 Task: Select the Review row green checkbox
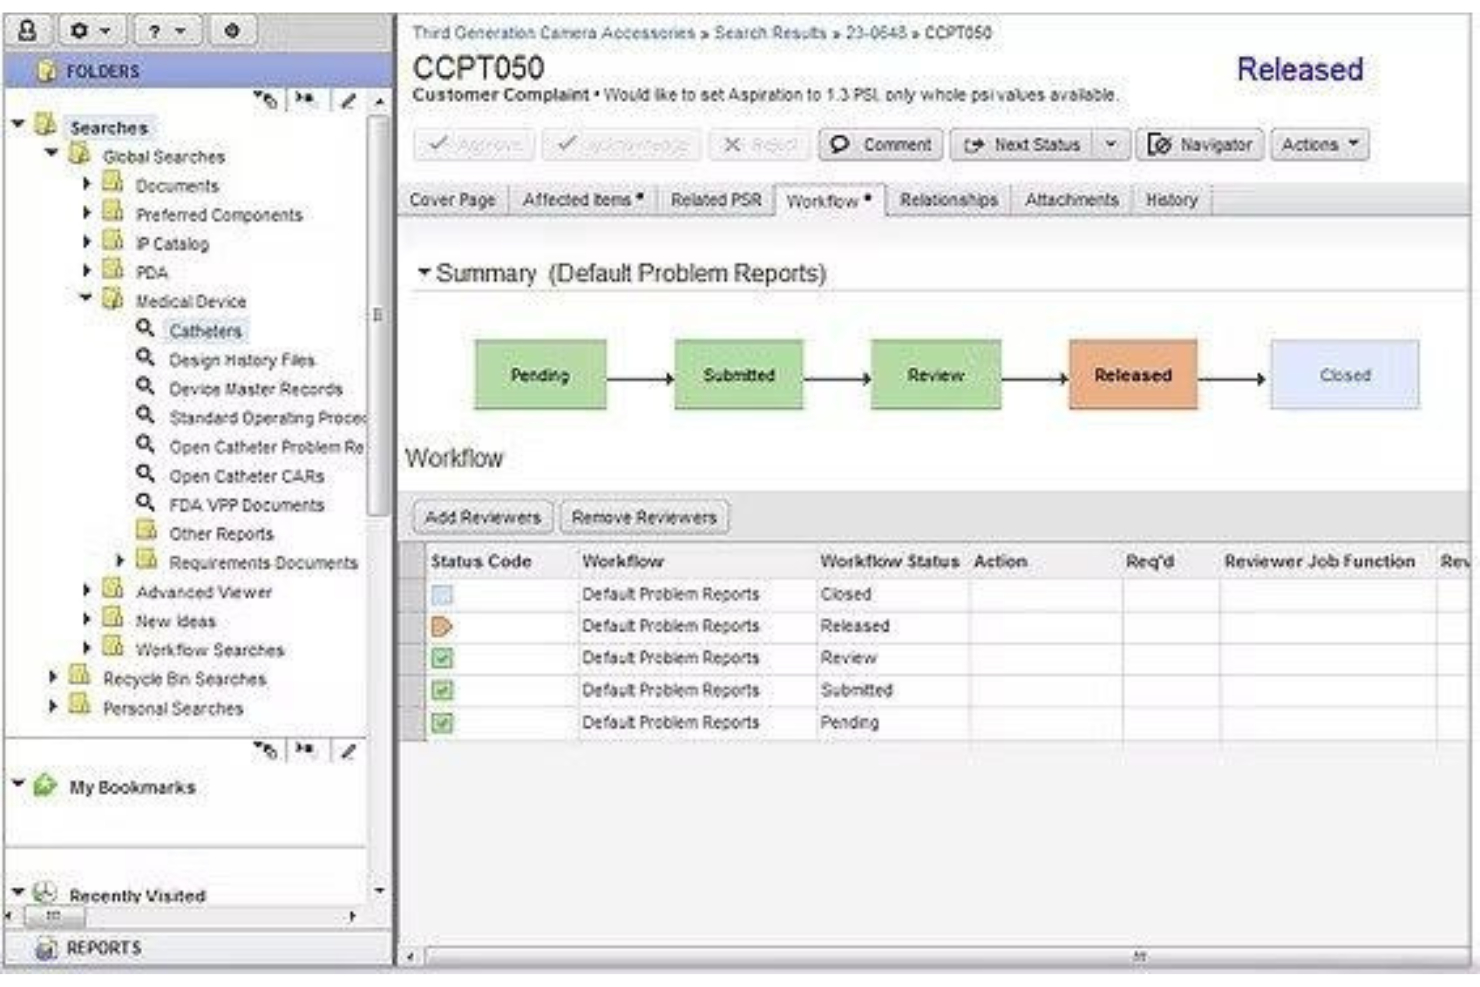(x=442, y=658)
